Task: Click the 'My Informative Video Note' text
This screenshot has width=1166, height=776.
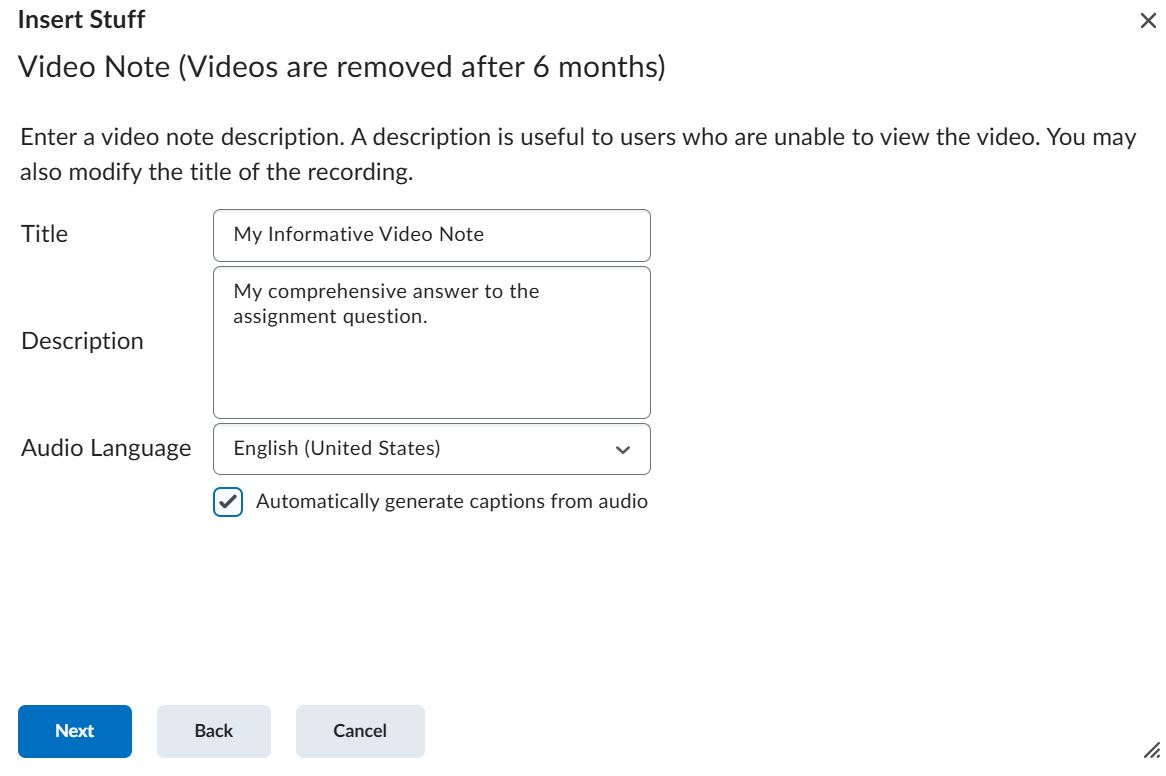Action: coord(358,235)
